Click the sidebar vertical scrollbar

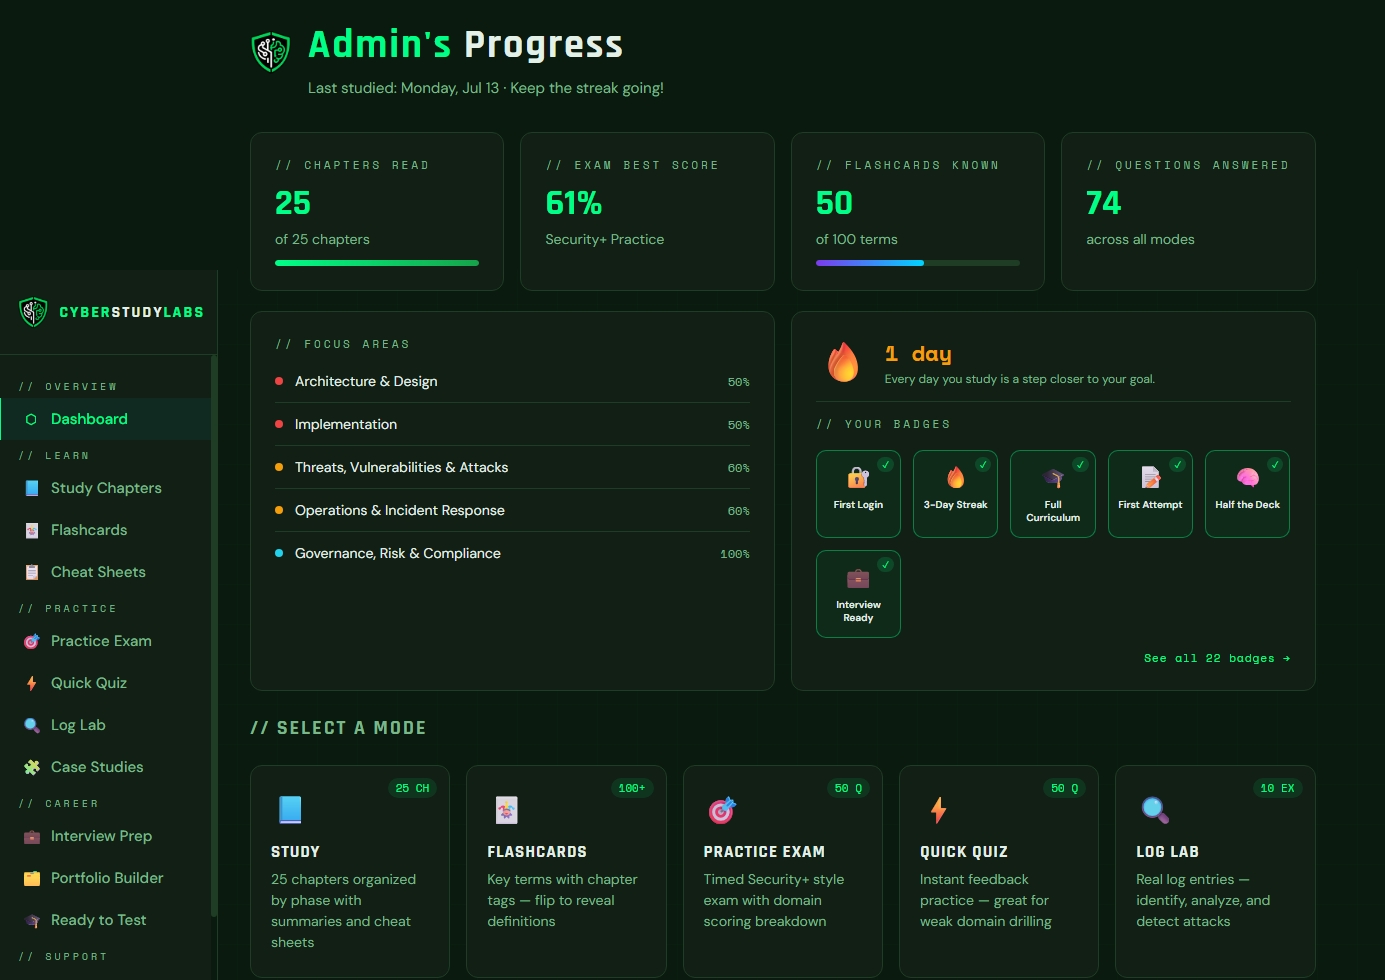[x=214, y=635]
